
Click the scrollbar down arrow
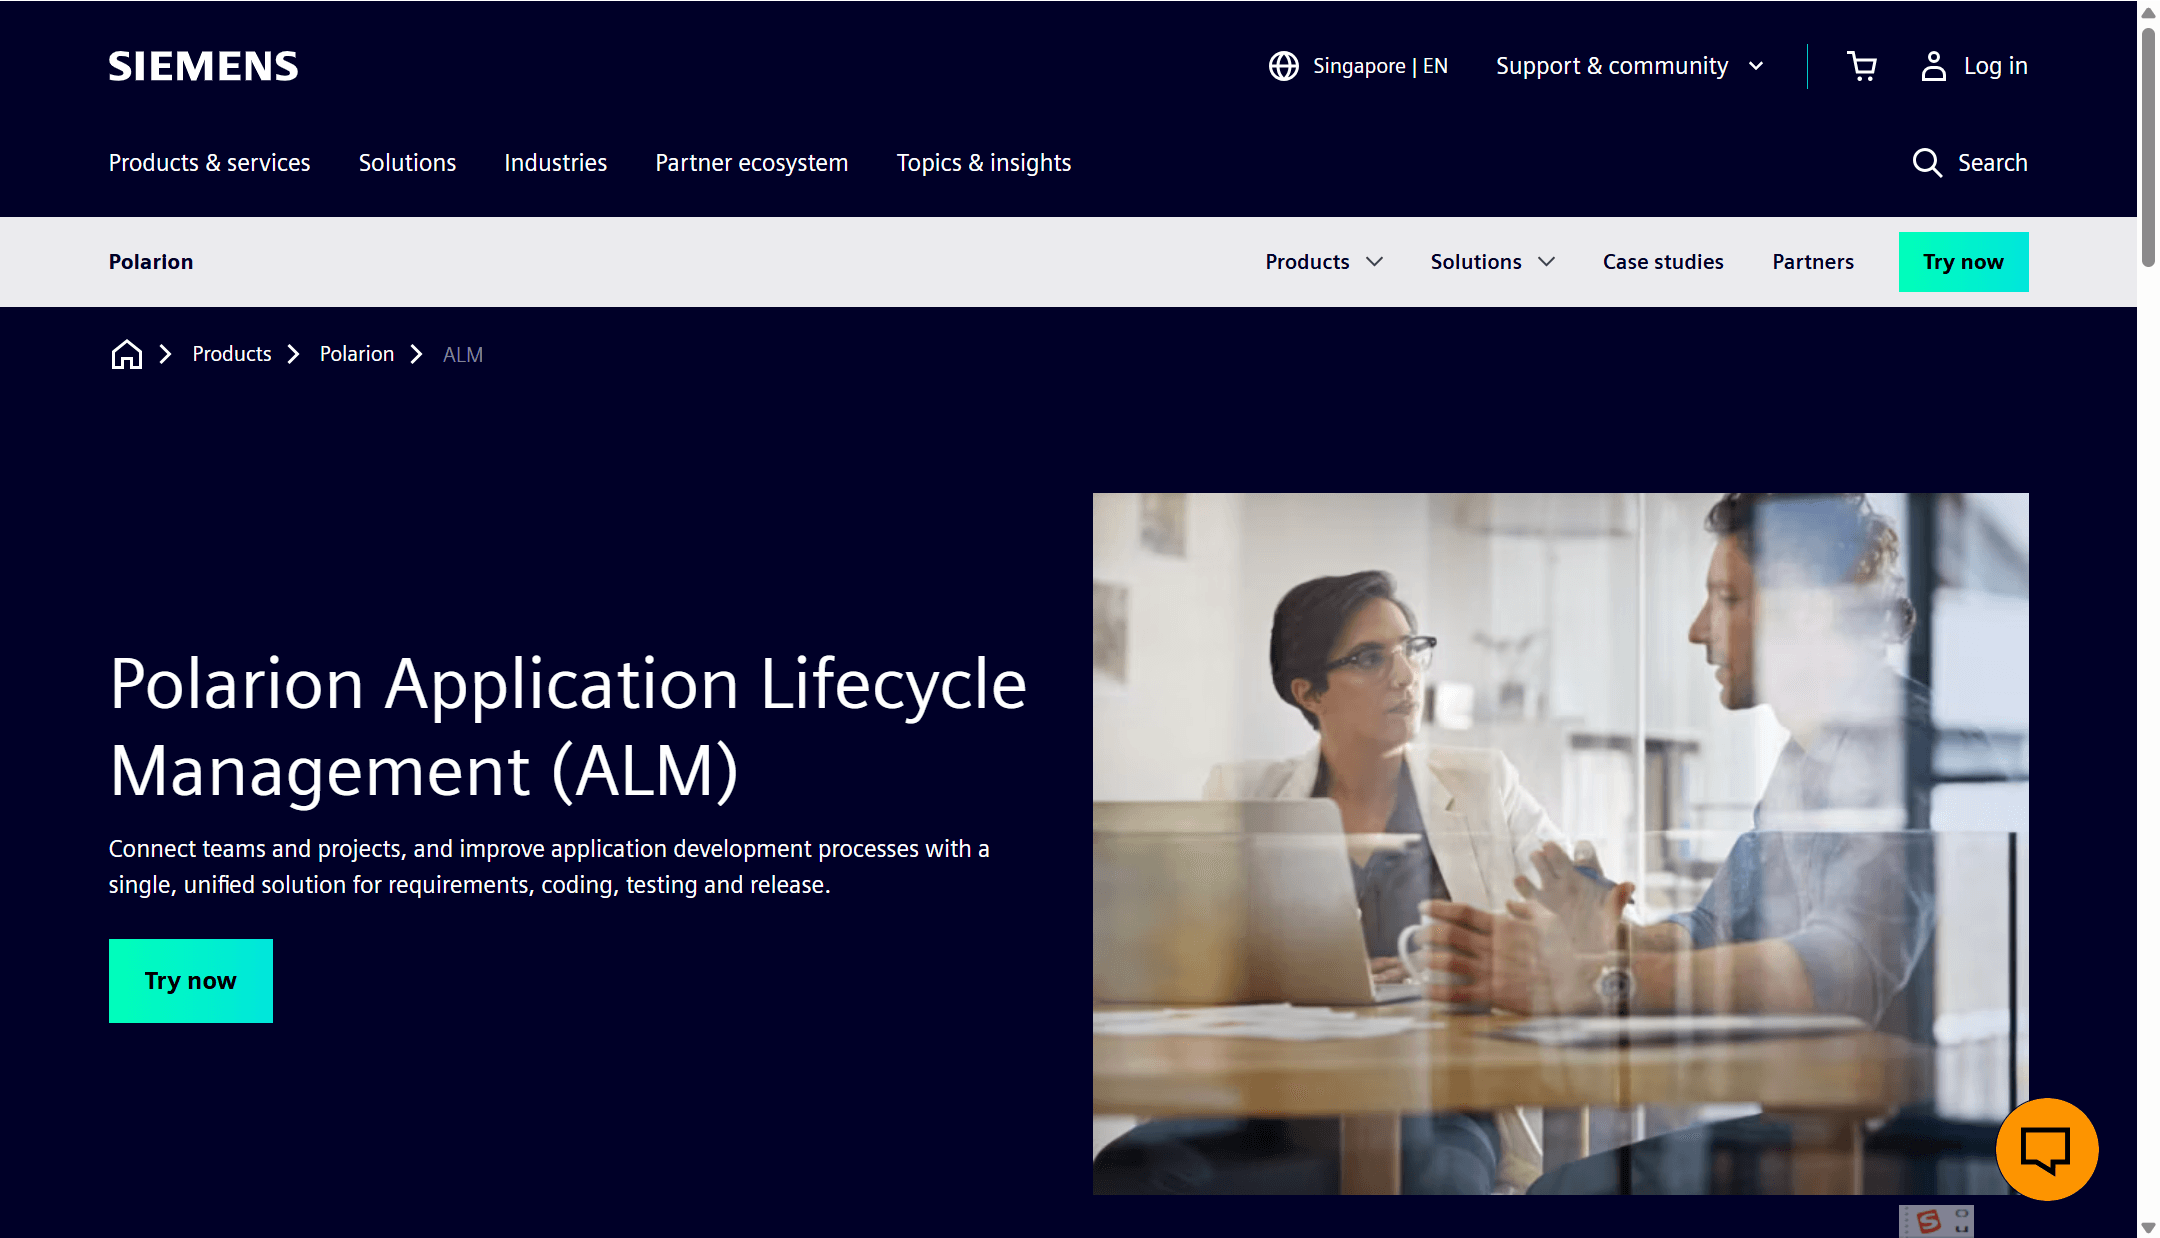[x=2147, y=1227]
